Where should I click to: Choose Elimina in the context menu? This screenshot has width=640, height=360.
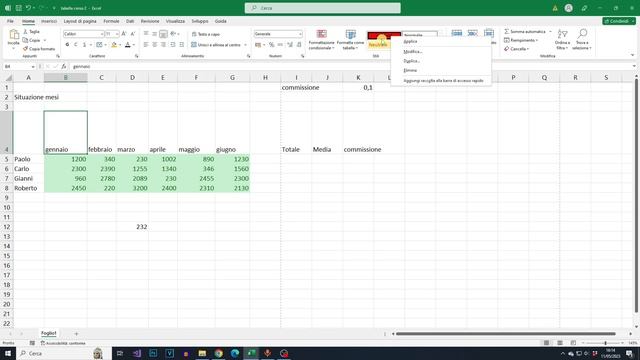click(x=410, y=70)
